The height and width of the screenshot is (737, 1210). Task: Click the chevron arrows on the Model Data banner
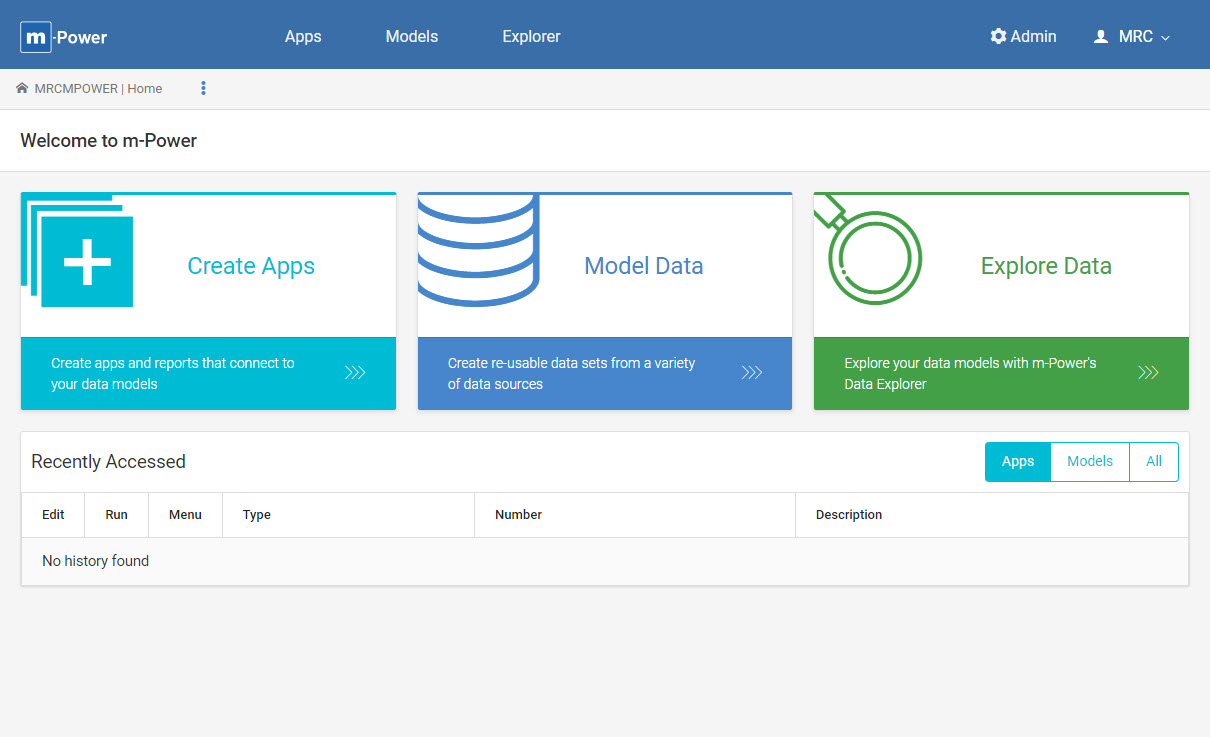(x=751, y=372)
